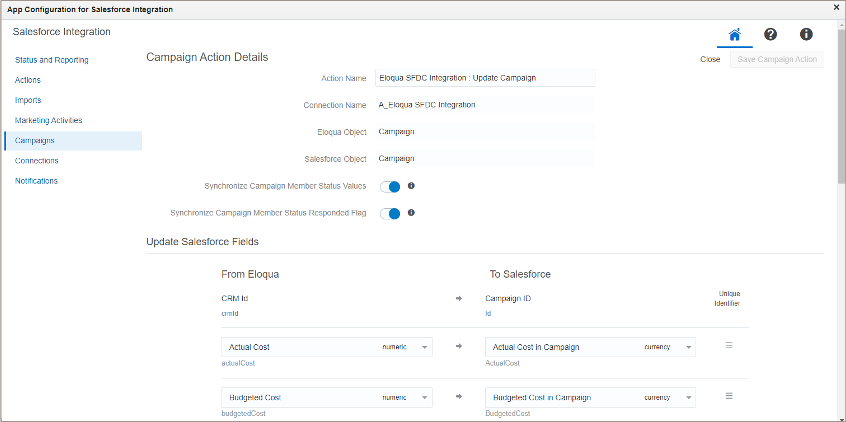
Task: Open Notifications in sidebar
Action: tap(36, 181)
